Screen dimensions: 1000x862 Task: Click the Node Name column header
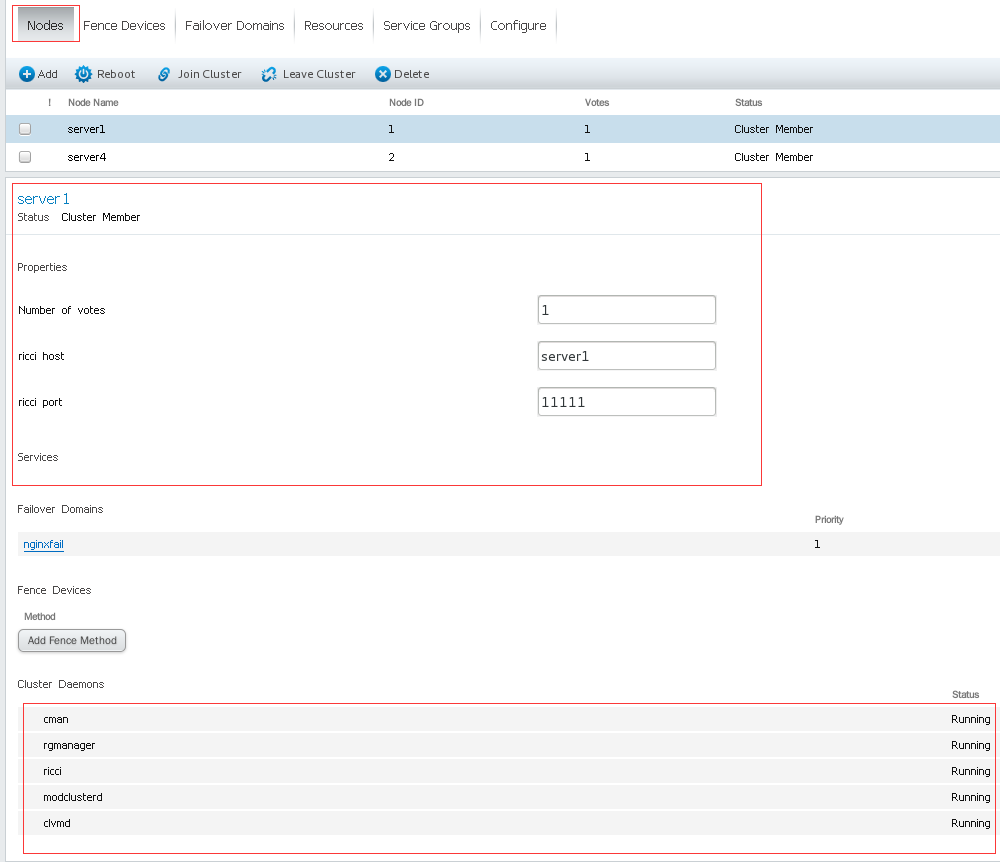click(x=93, y=103)
